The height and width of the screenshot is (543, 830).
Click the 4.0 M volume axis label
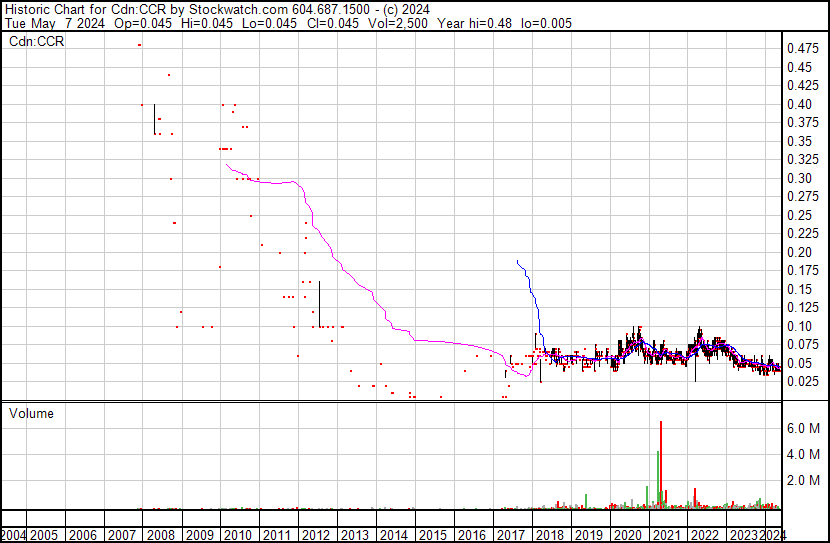804,454
